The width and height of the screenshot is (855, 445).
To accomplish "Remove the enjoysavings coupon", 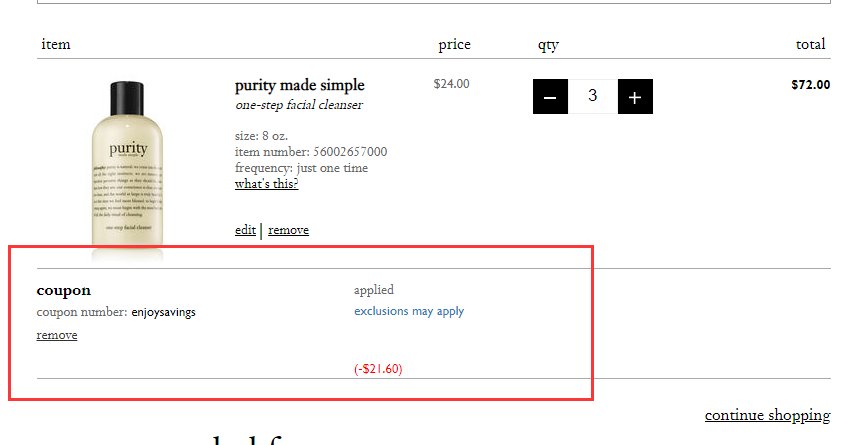I will pyautogui.click(x=57, y=335).
